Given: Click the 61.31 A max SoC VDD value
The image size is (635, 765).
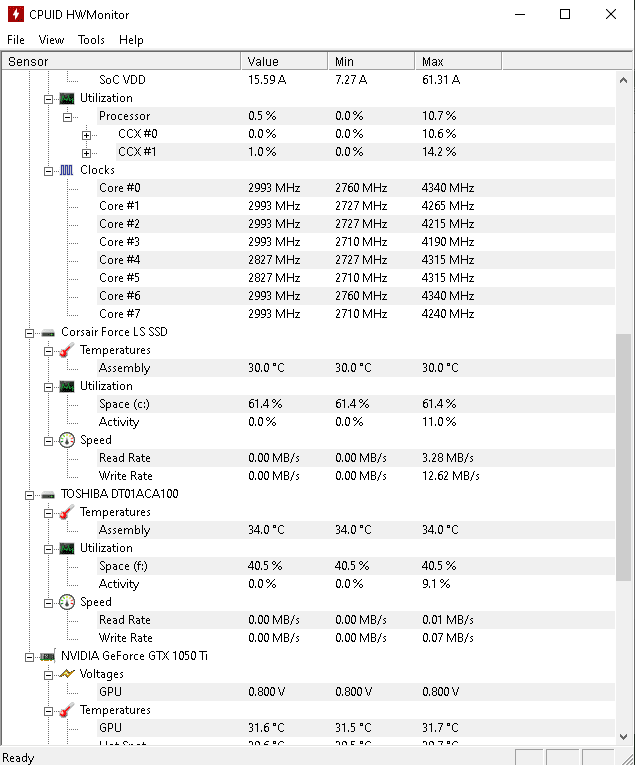Looking at the screenshot, I should [441, 80].
